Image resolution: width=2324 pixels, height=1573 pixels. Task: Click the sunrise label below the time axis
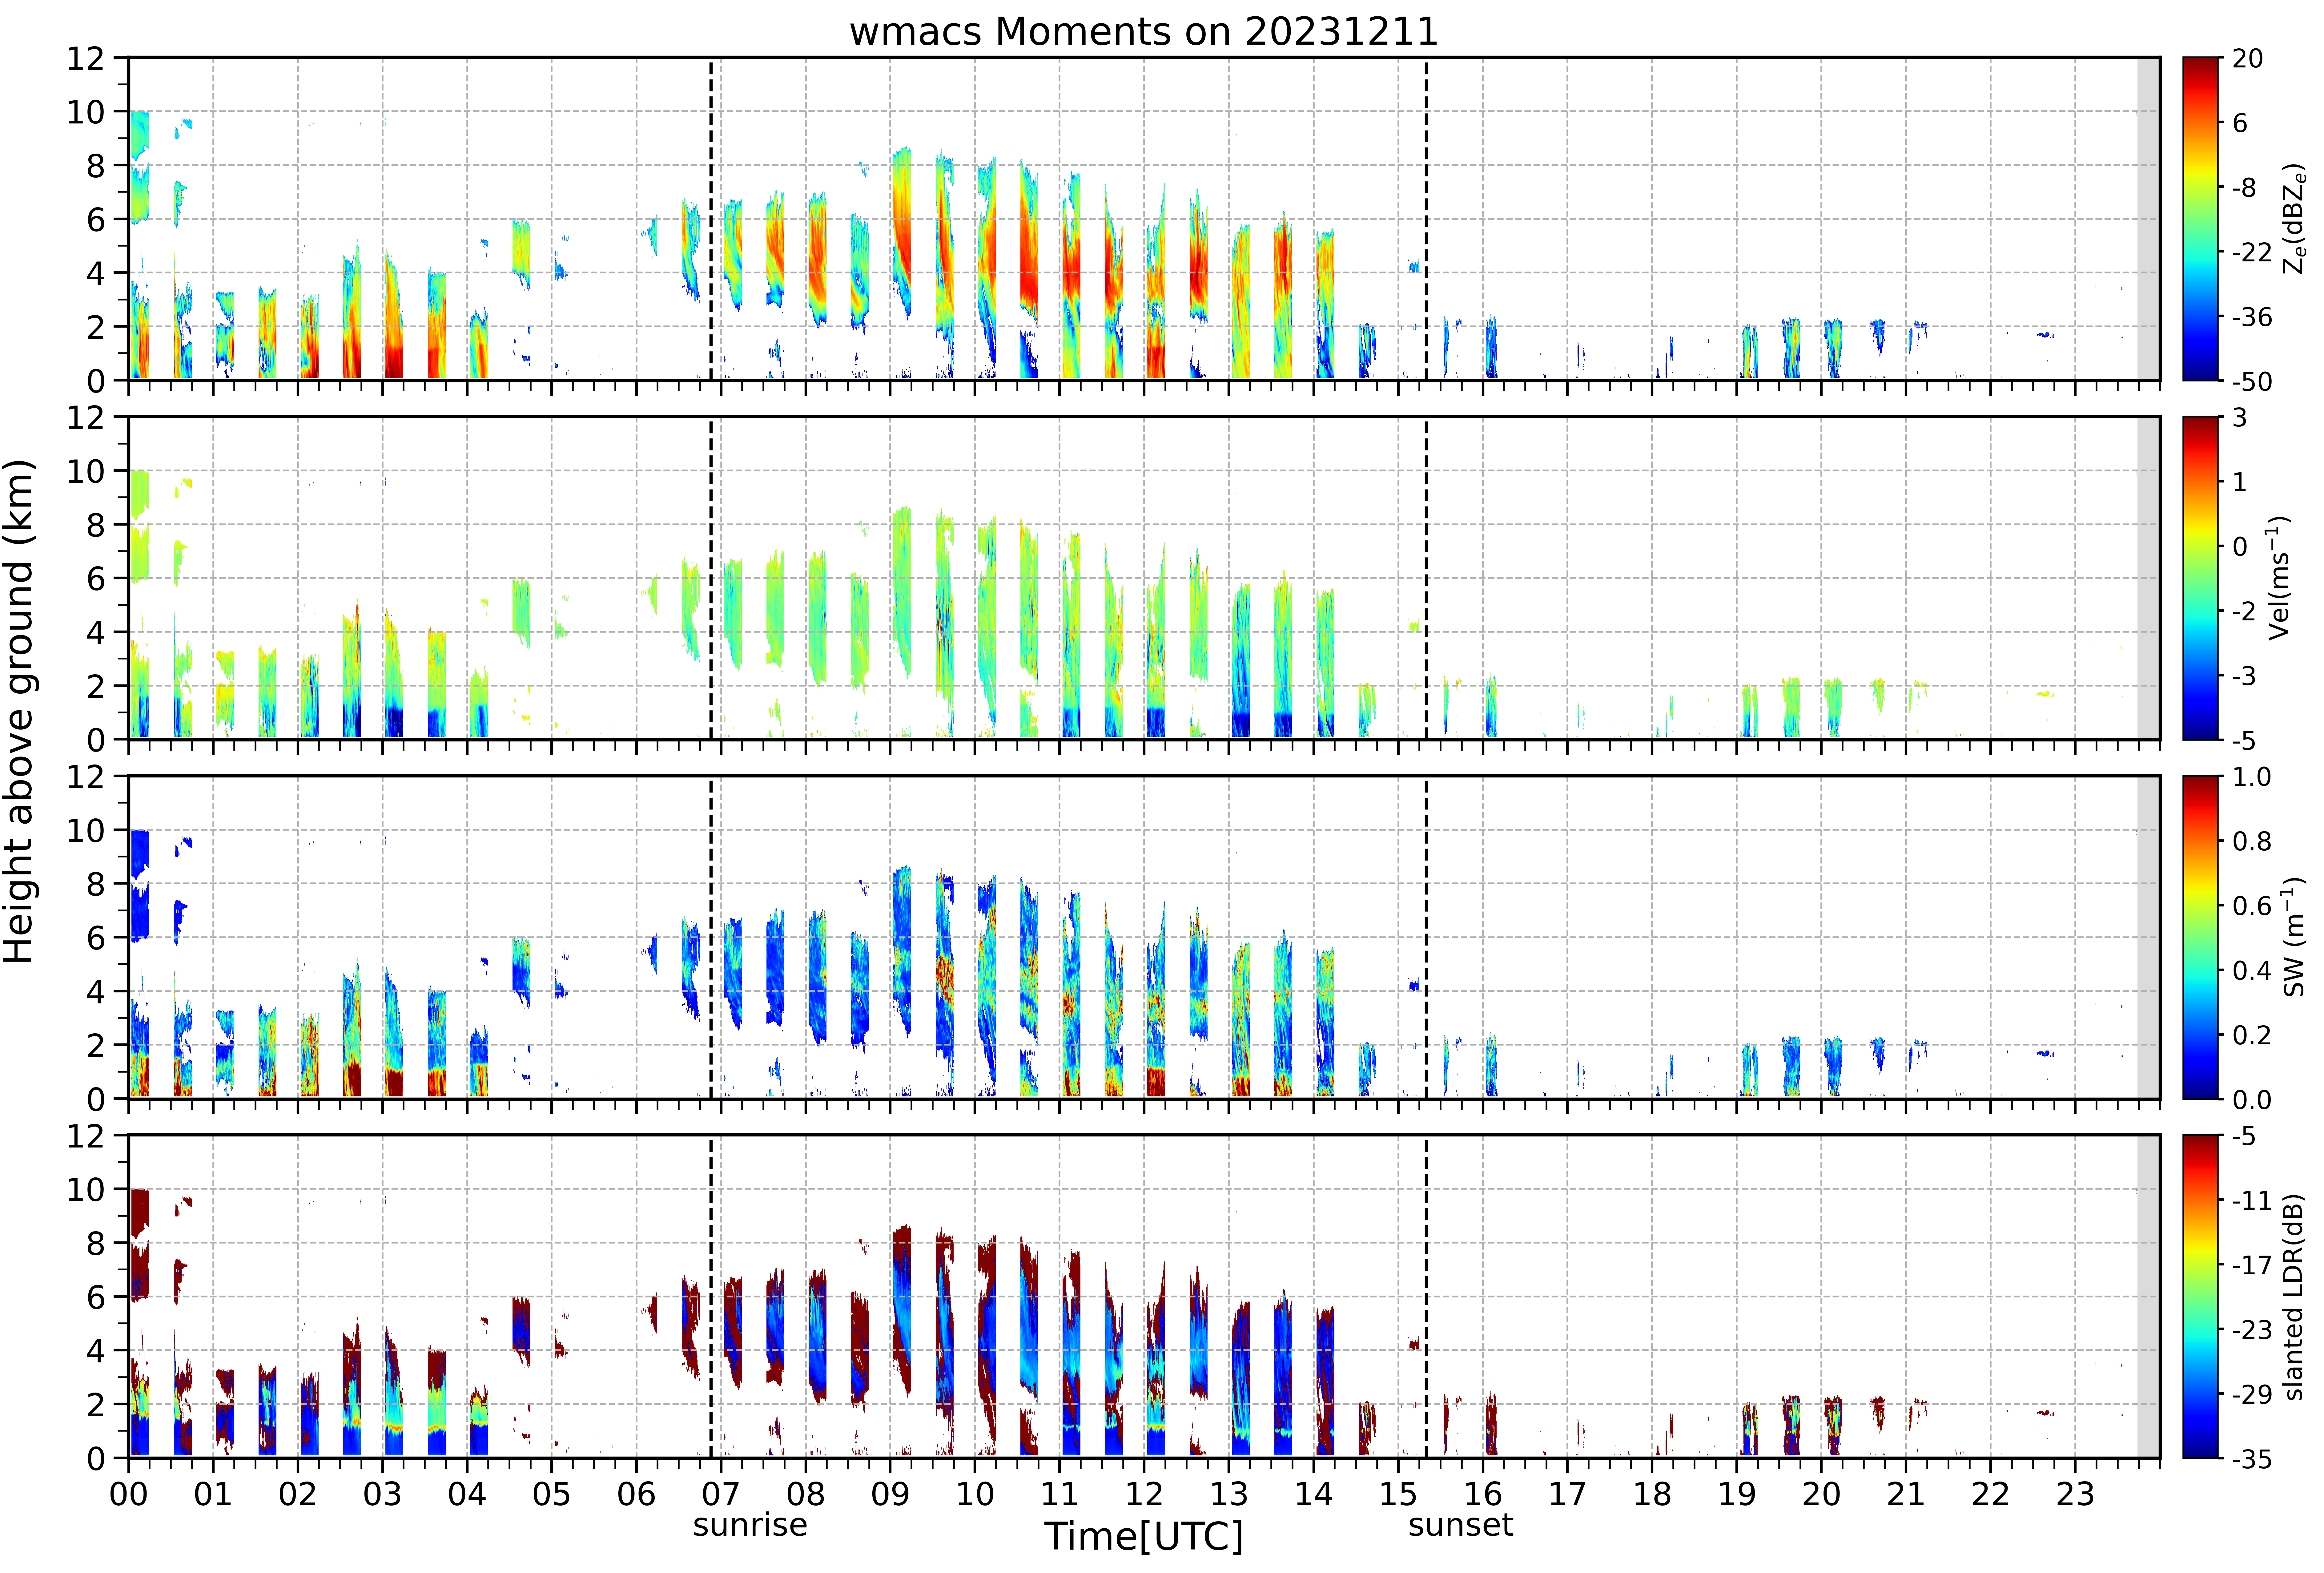(x=750, y=1525)
